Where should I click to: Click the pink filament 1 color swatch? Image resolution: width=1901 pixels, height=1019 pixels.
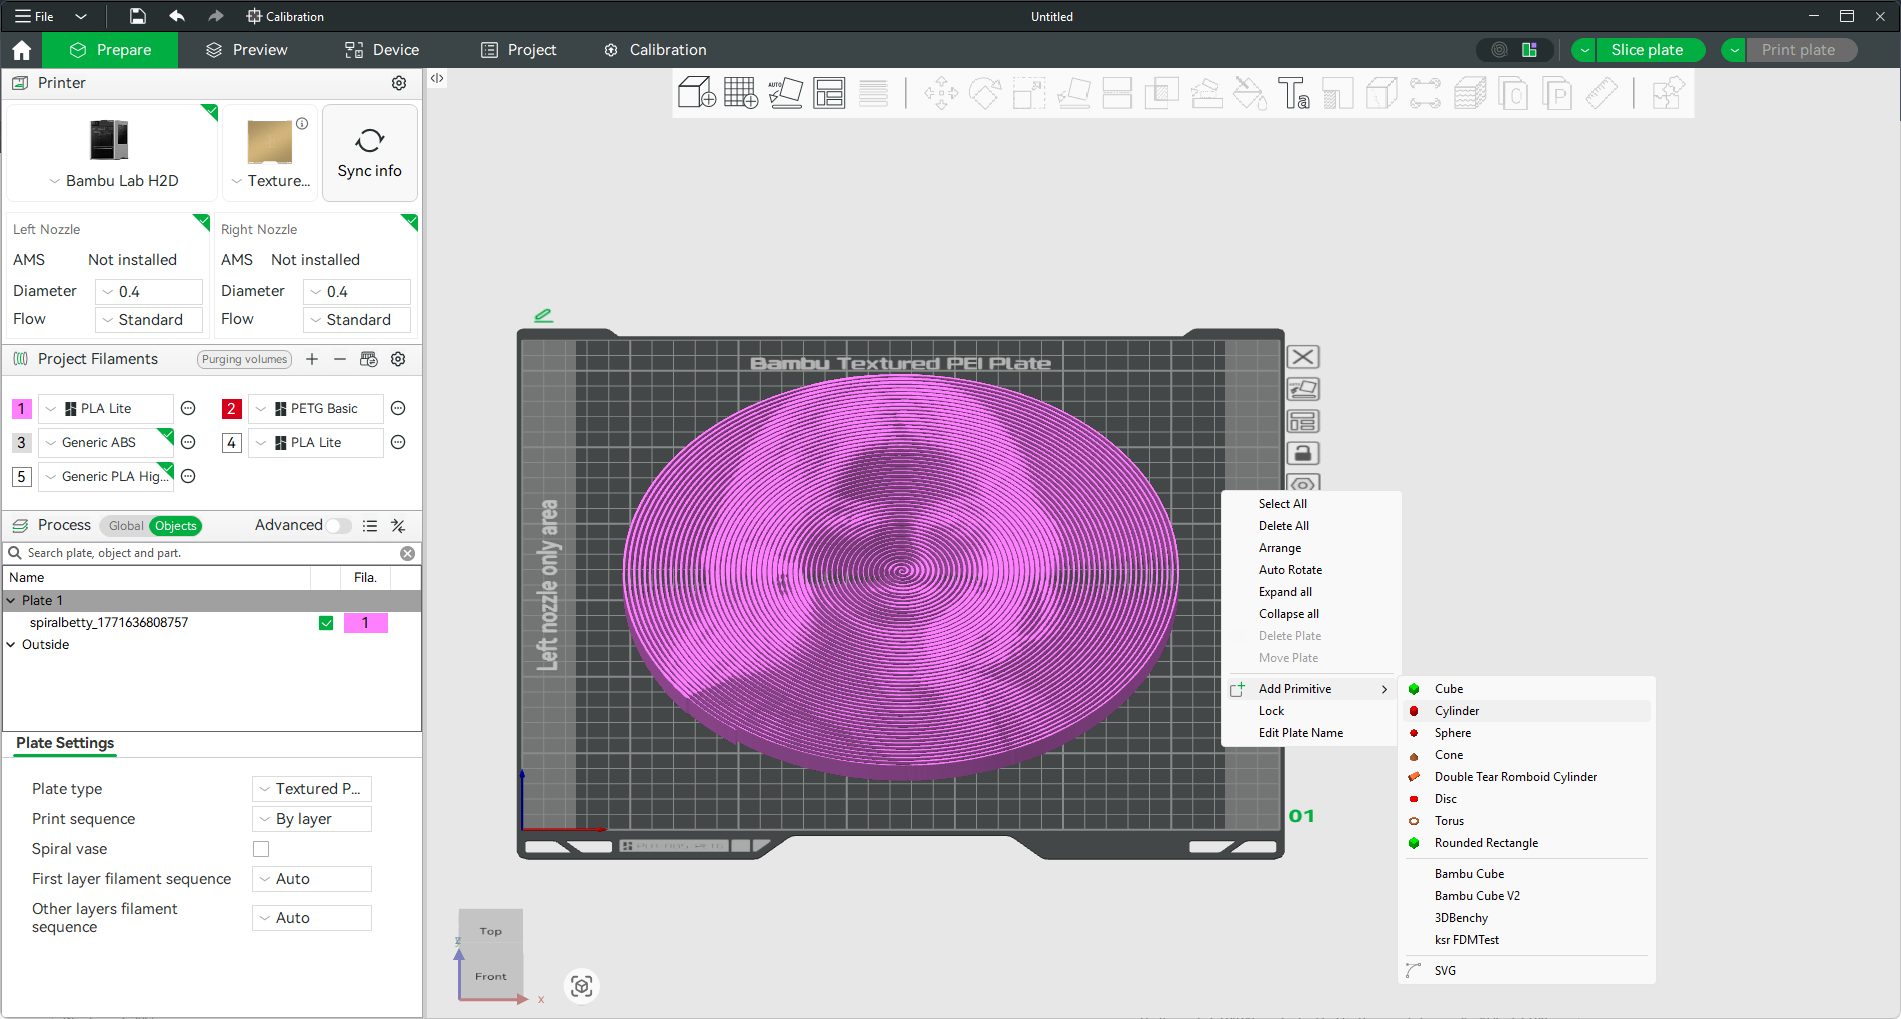[21, 409]
